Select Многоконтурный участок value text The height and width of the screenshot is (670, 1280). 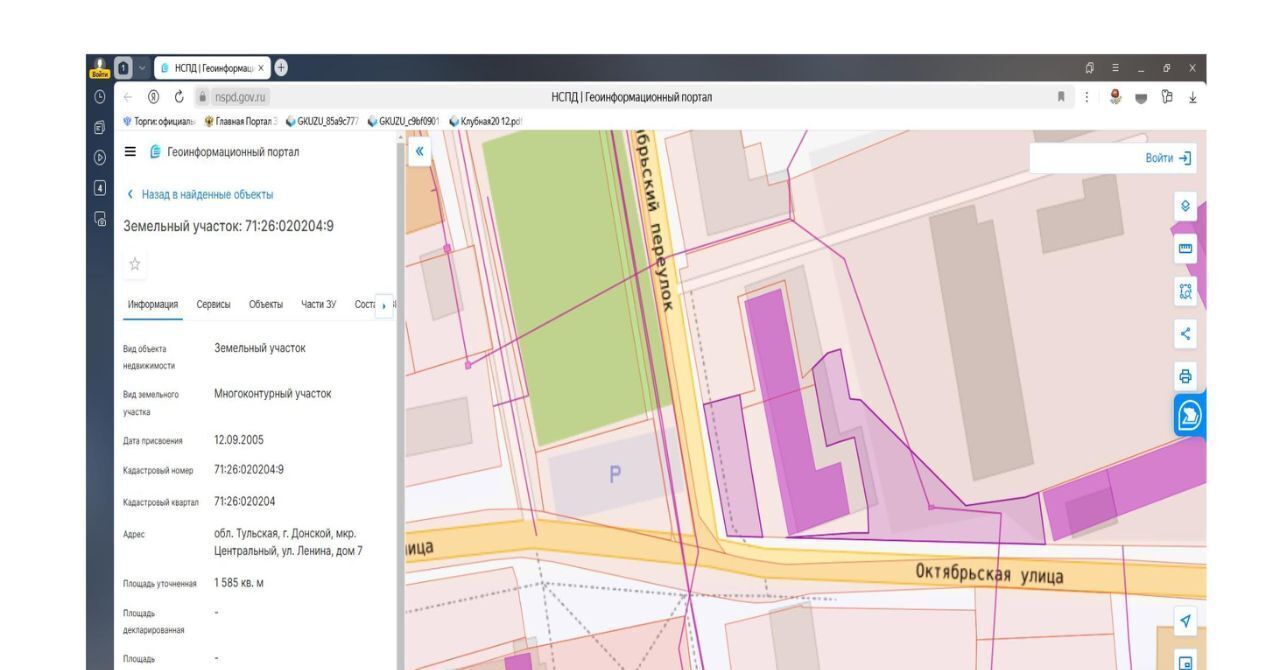(273, 394)
